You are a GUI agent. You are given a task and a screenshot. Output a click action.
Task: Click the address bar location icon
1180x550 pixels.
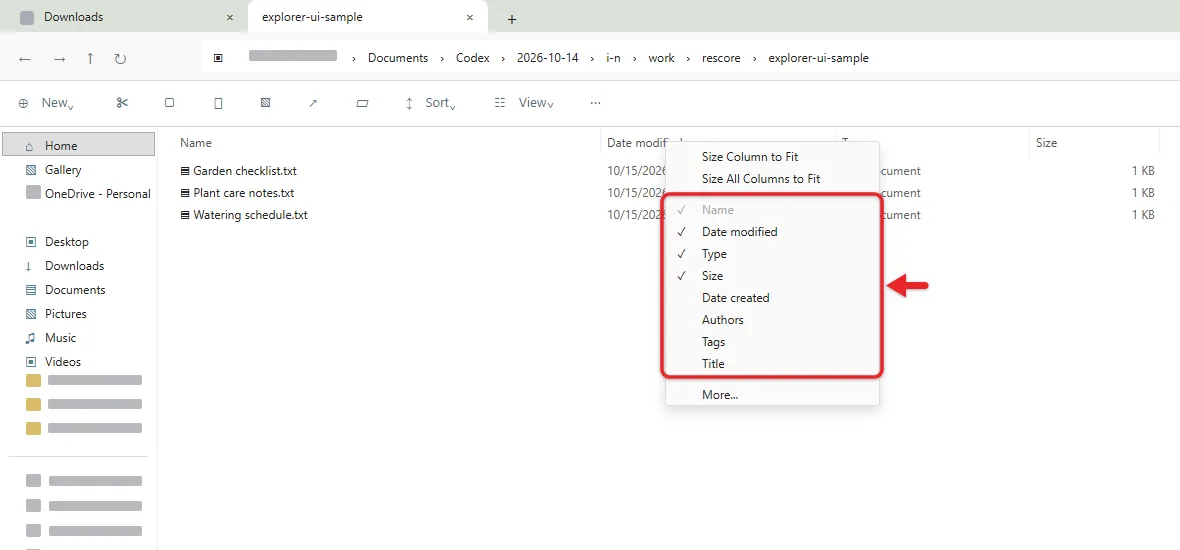pos(218,58)
